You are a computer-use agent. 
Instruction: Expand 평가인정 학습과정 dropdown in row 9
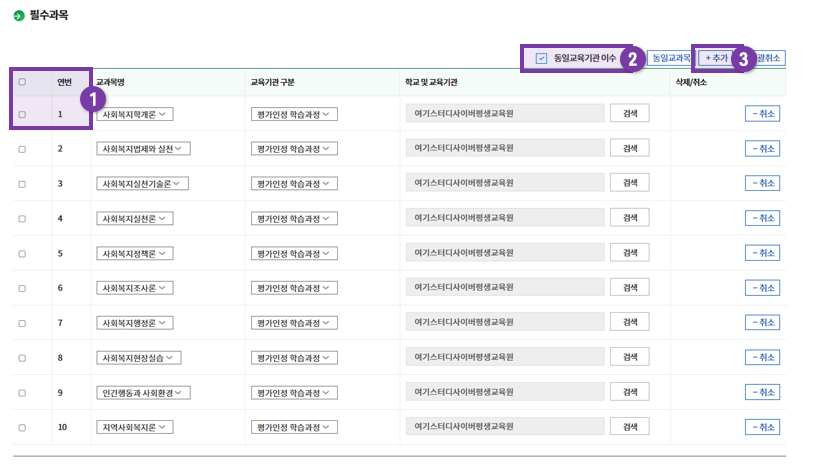tap(294, 393)
